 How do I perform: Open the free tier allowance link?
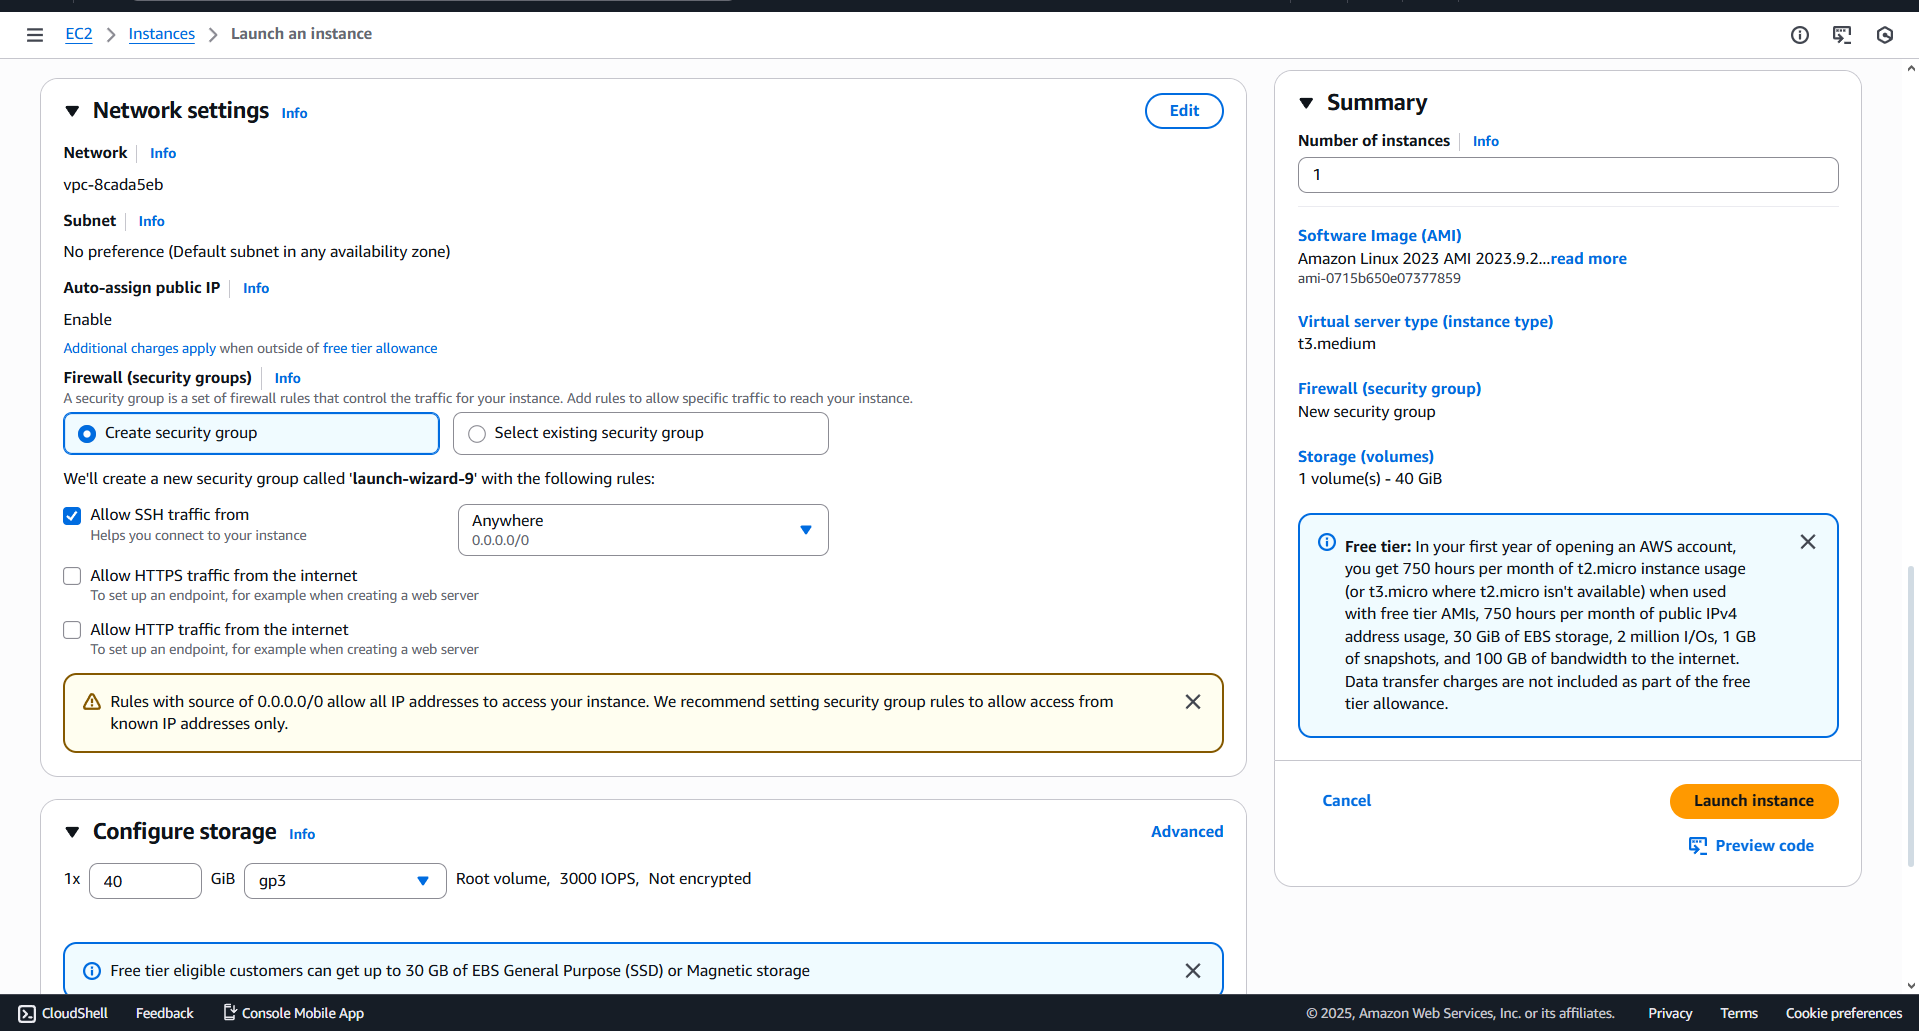click(379, 348)
